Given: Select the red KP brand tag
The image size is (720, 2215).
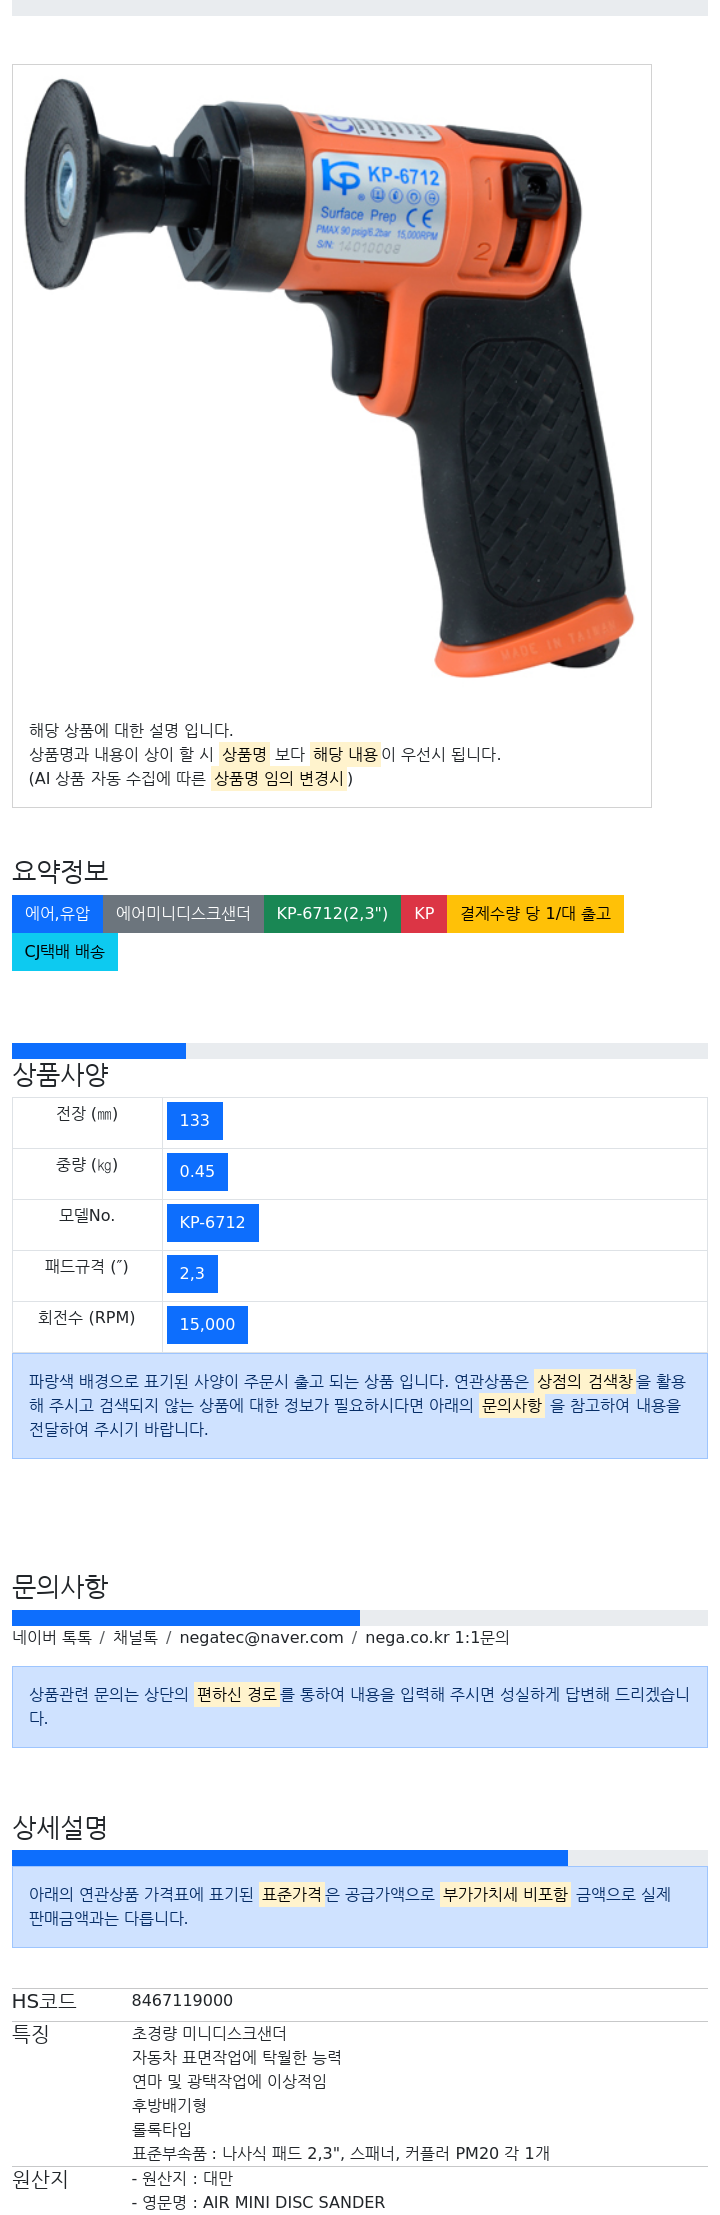Looking at the screenshot, I should 424,914.
